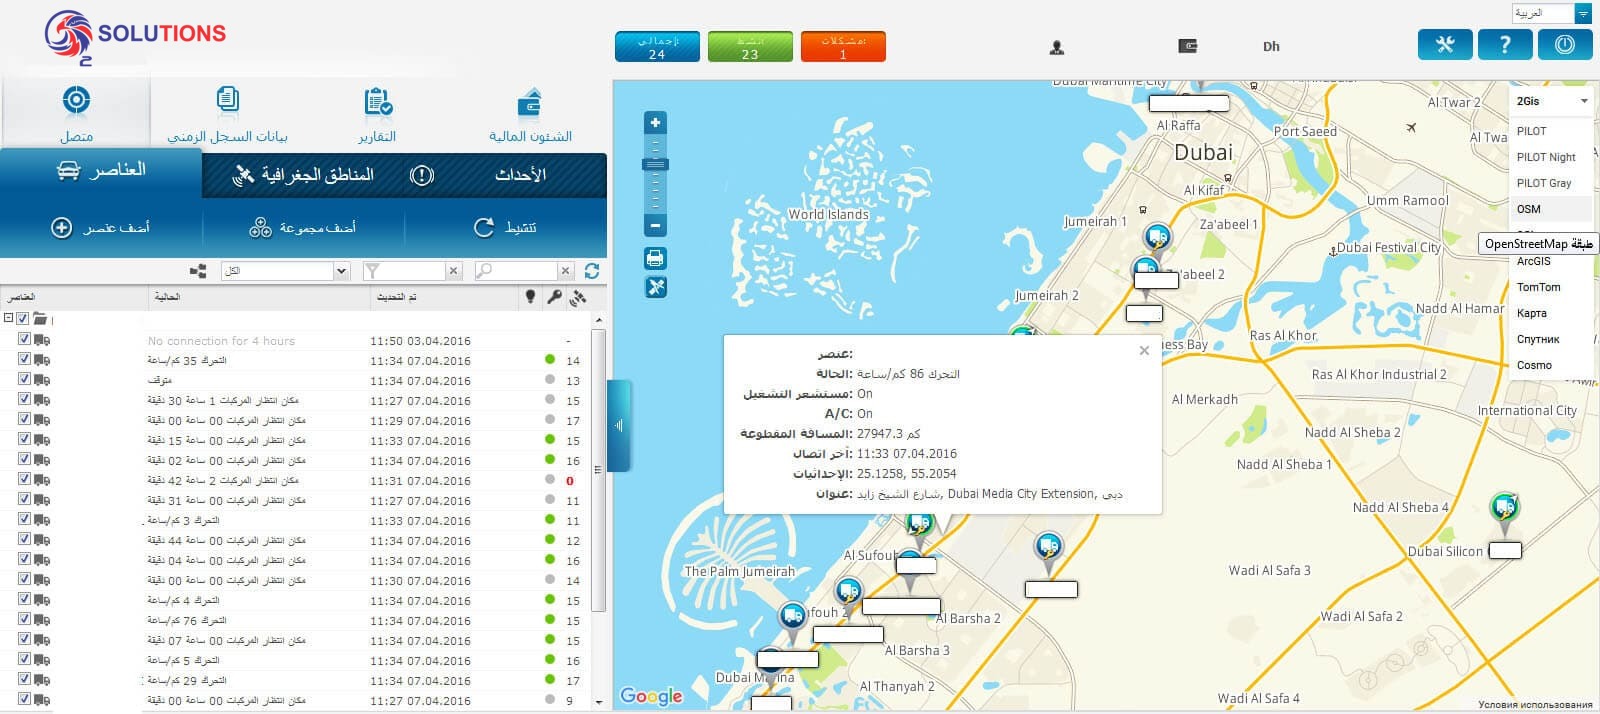Open the 2Gis map layer dropdown
The image size is (1600, 714).
point(1551,101)
